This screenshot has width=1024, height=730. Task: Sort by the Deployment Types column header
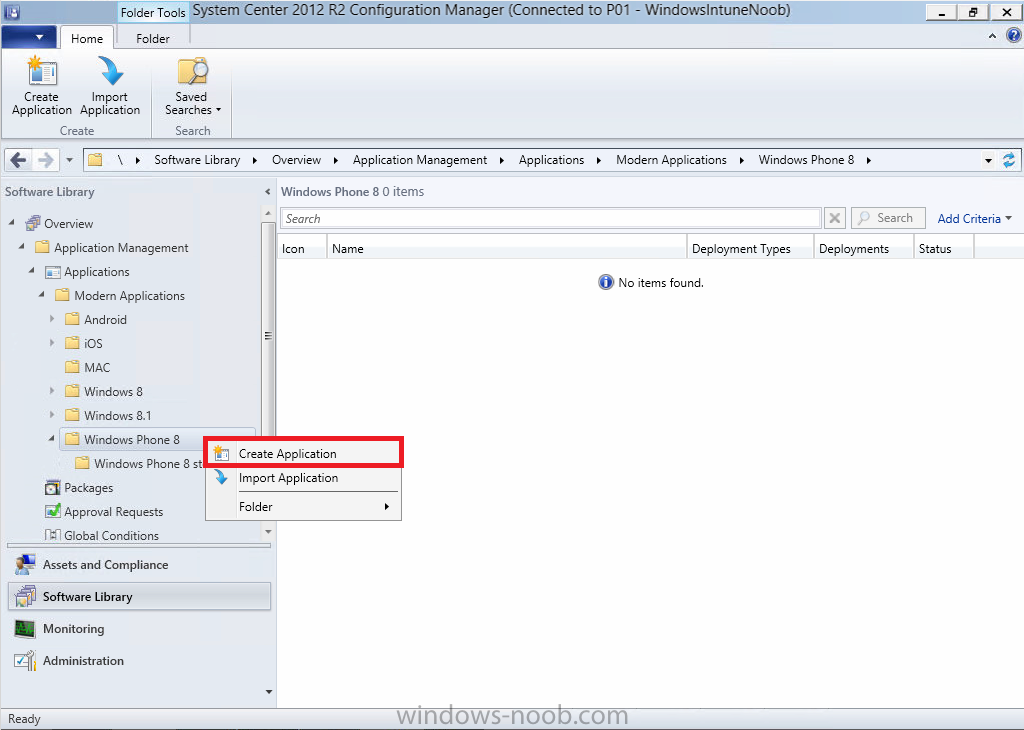(x=750, y=248)
